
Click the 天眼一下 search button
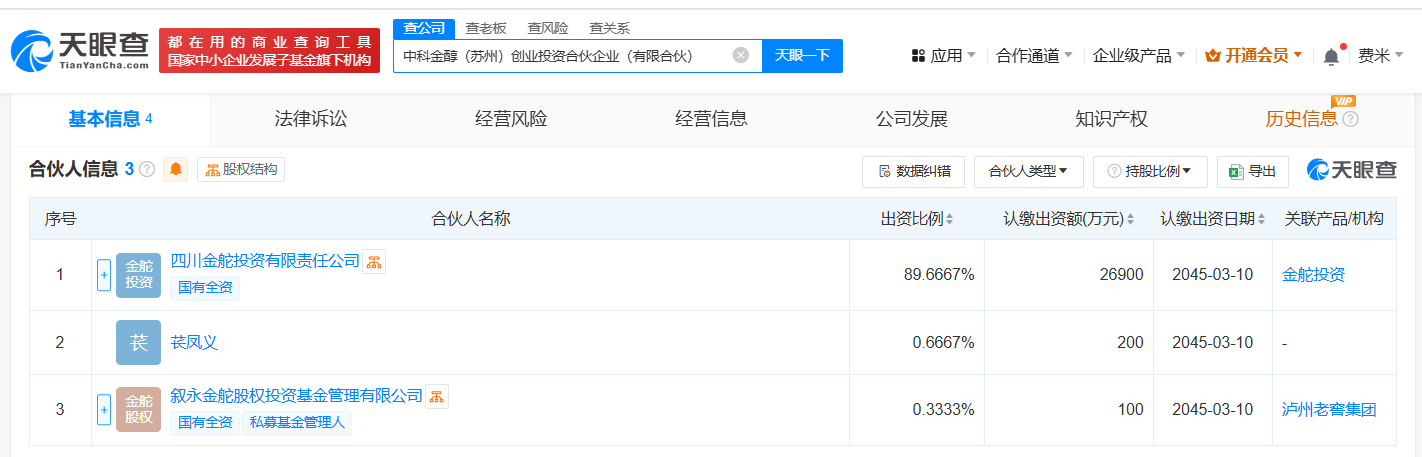pyautogui.click(x=802, y=56)
